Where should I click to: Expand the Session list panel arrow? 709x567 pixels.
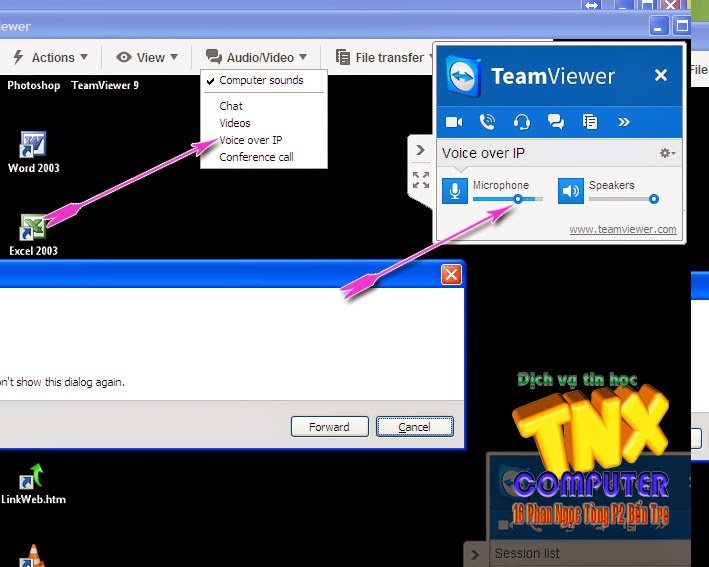coord(475,554)
